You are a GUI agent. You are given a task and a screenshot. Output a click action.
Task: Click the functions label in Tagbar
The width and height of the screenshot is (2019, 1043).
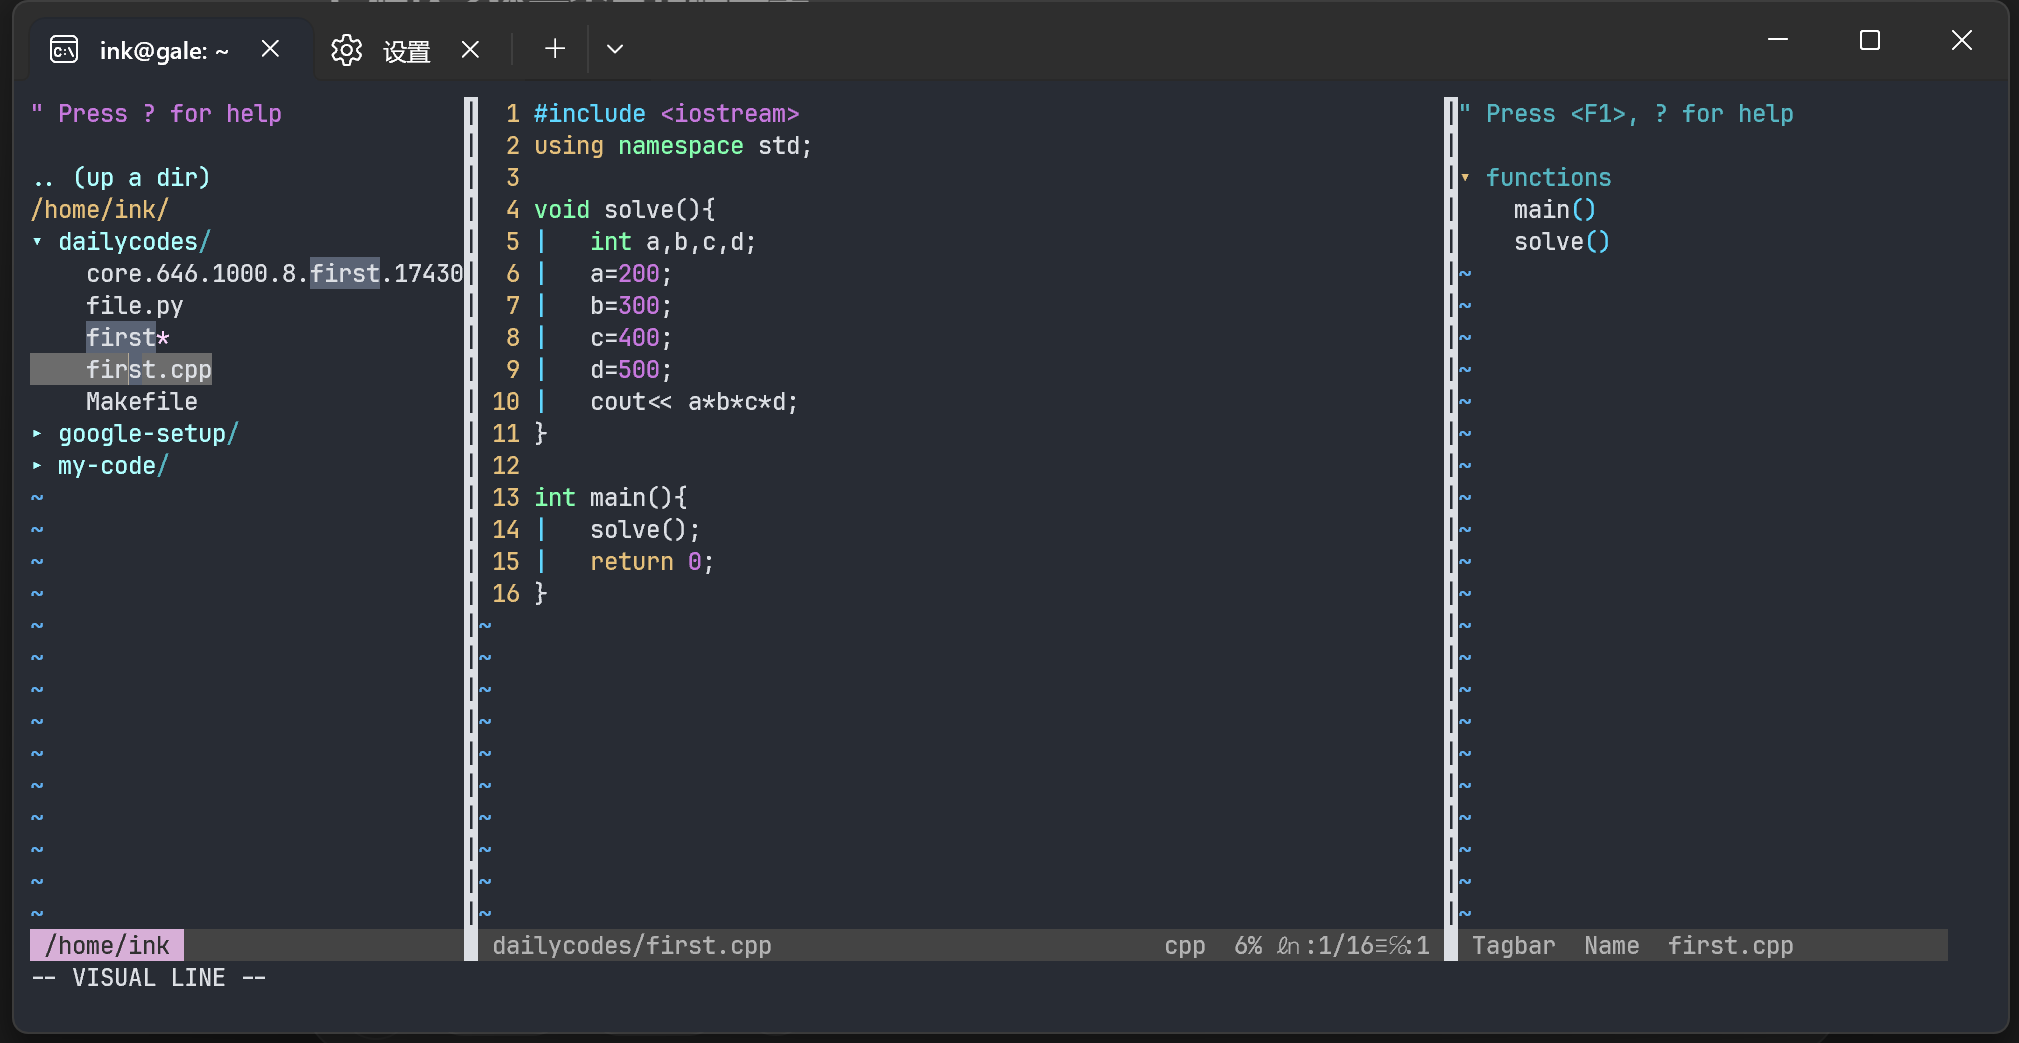[x=1548, y=178]
